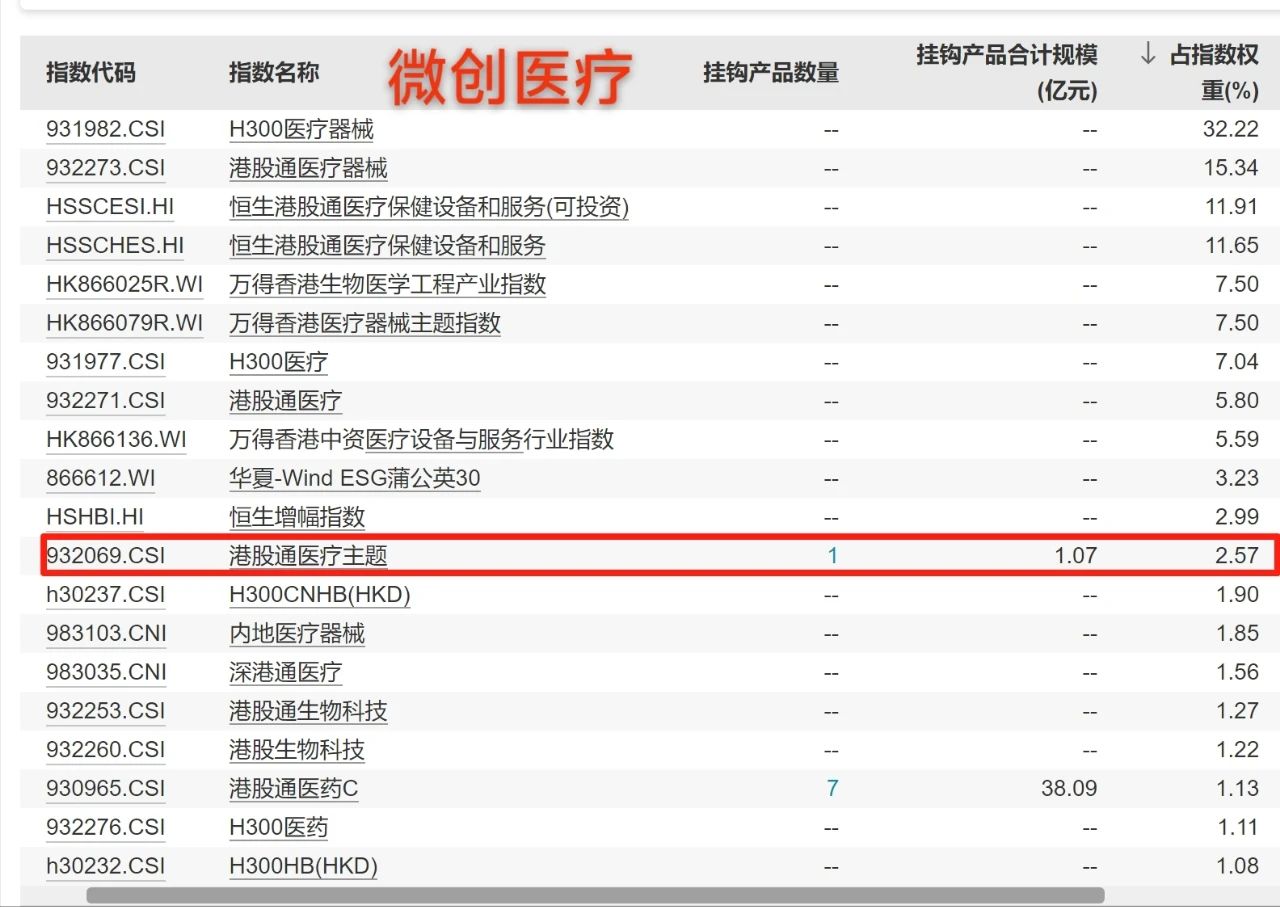Open index code HSSCHES.HI
The image size is (1280, 907).
[x=115, y=245]
